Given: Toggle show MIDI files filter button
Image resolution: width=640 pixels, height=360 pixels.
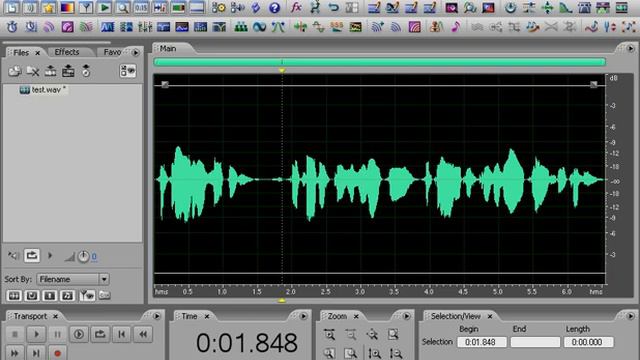Looking at the screenshot, I should coord(67,295).
